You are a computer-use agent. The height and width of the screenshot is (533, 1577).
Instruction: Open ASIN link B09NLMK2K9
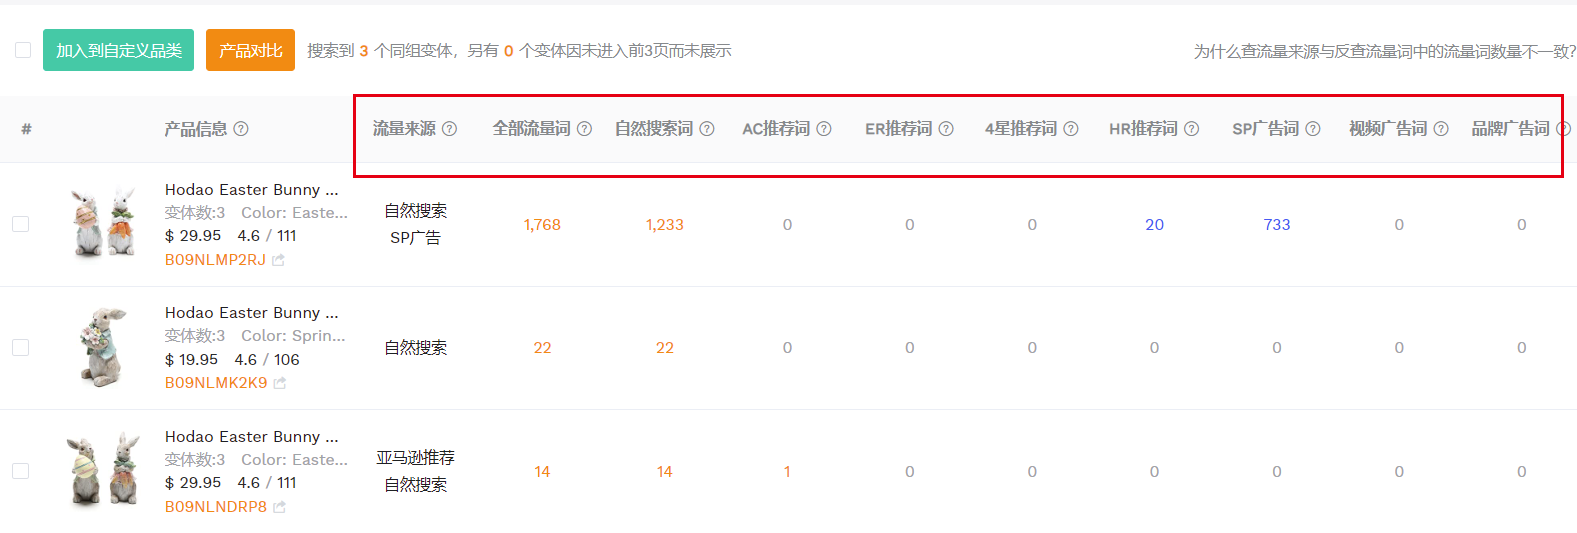216,383
